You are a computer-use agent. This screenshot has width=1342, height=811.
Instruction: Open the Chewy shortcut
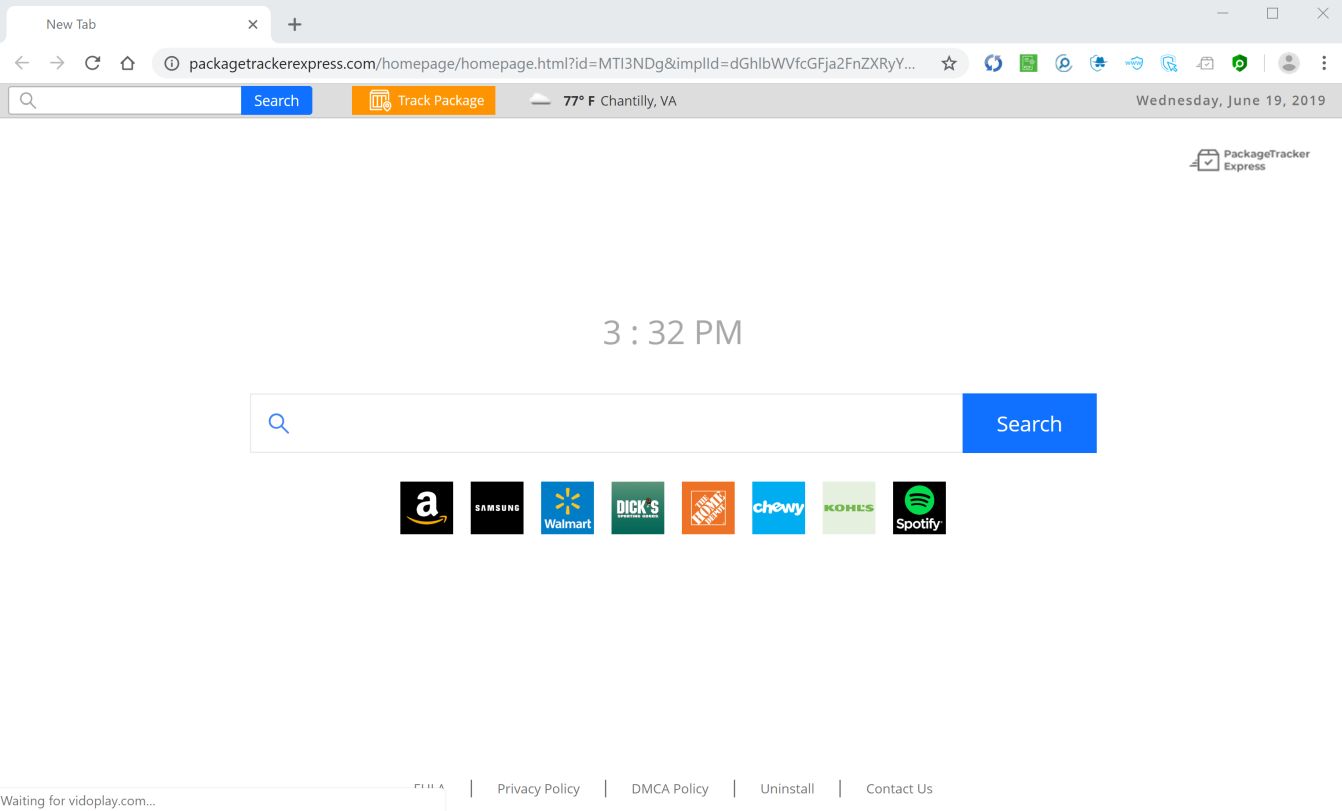[778, 507]
